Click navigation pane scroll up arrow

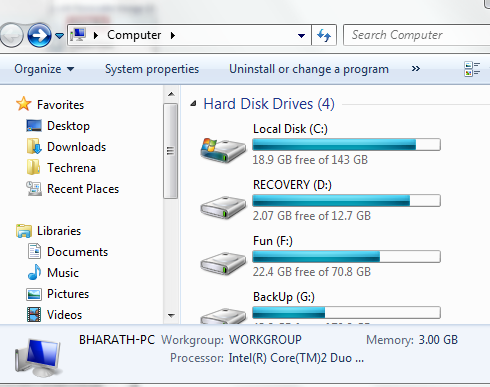click(x=171, y=94)
